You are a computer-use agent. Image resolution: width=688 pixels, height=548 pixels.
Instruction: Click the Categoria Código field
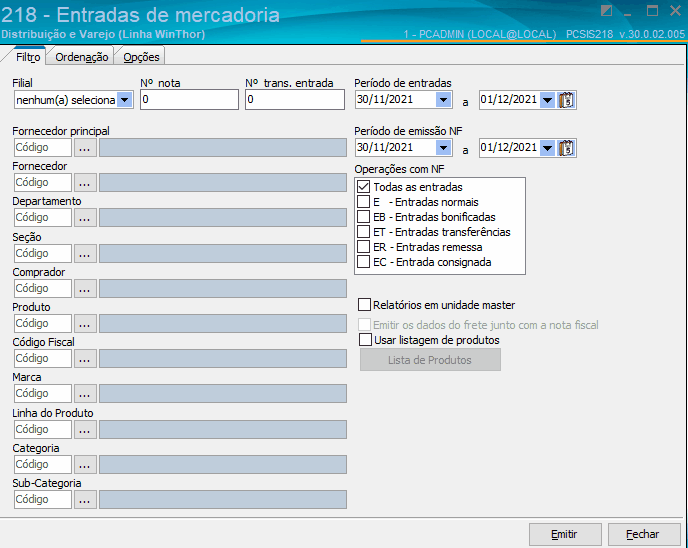click(43, 465)
